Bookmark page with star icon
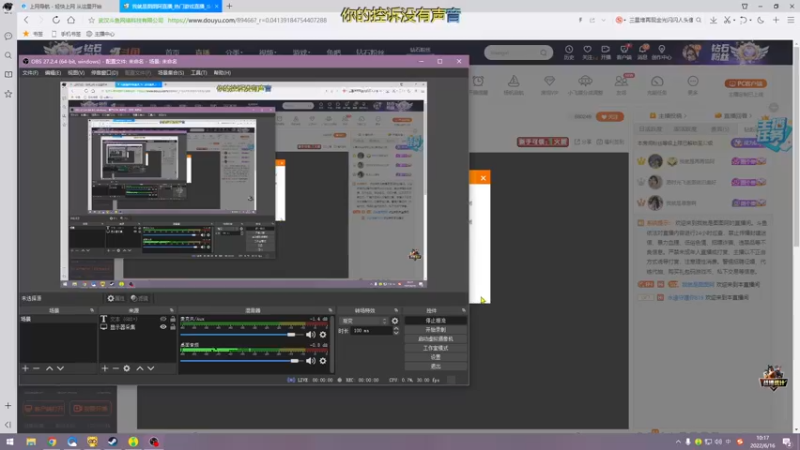The width and height of the screenshot is (800, 450). pyautogui.click(x=91, y=20)
